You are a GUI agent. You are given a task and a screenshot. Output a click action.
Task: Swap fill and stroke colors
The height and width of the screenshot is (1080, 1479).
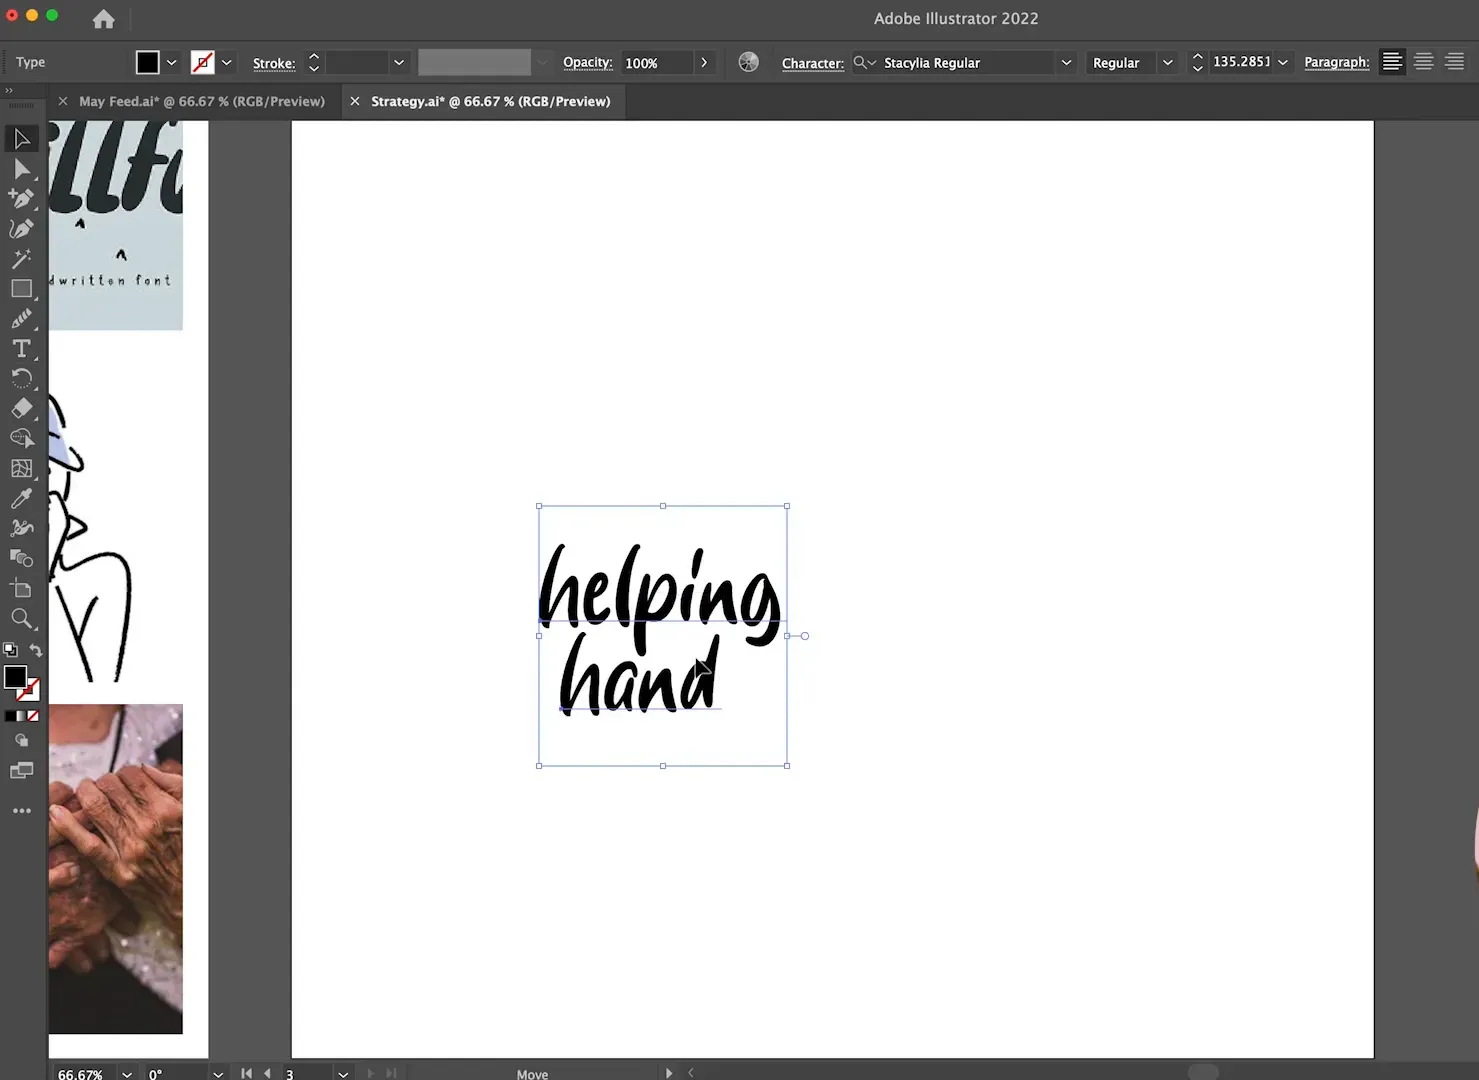coord(36,650)
